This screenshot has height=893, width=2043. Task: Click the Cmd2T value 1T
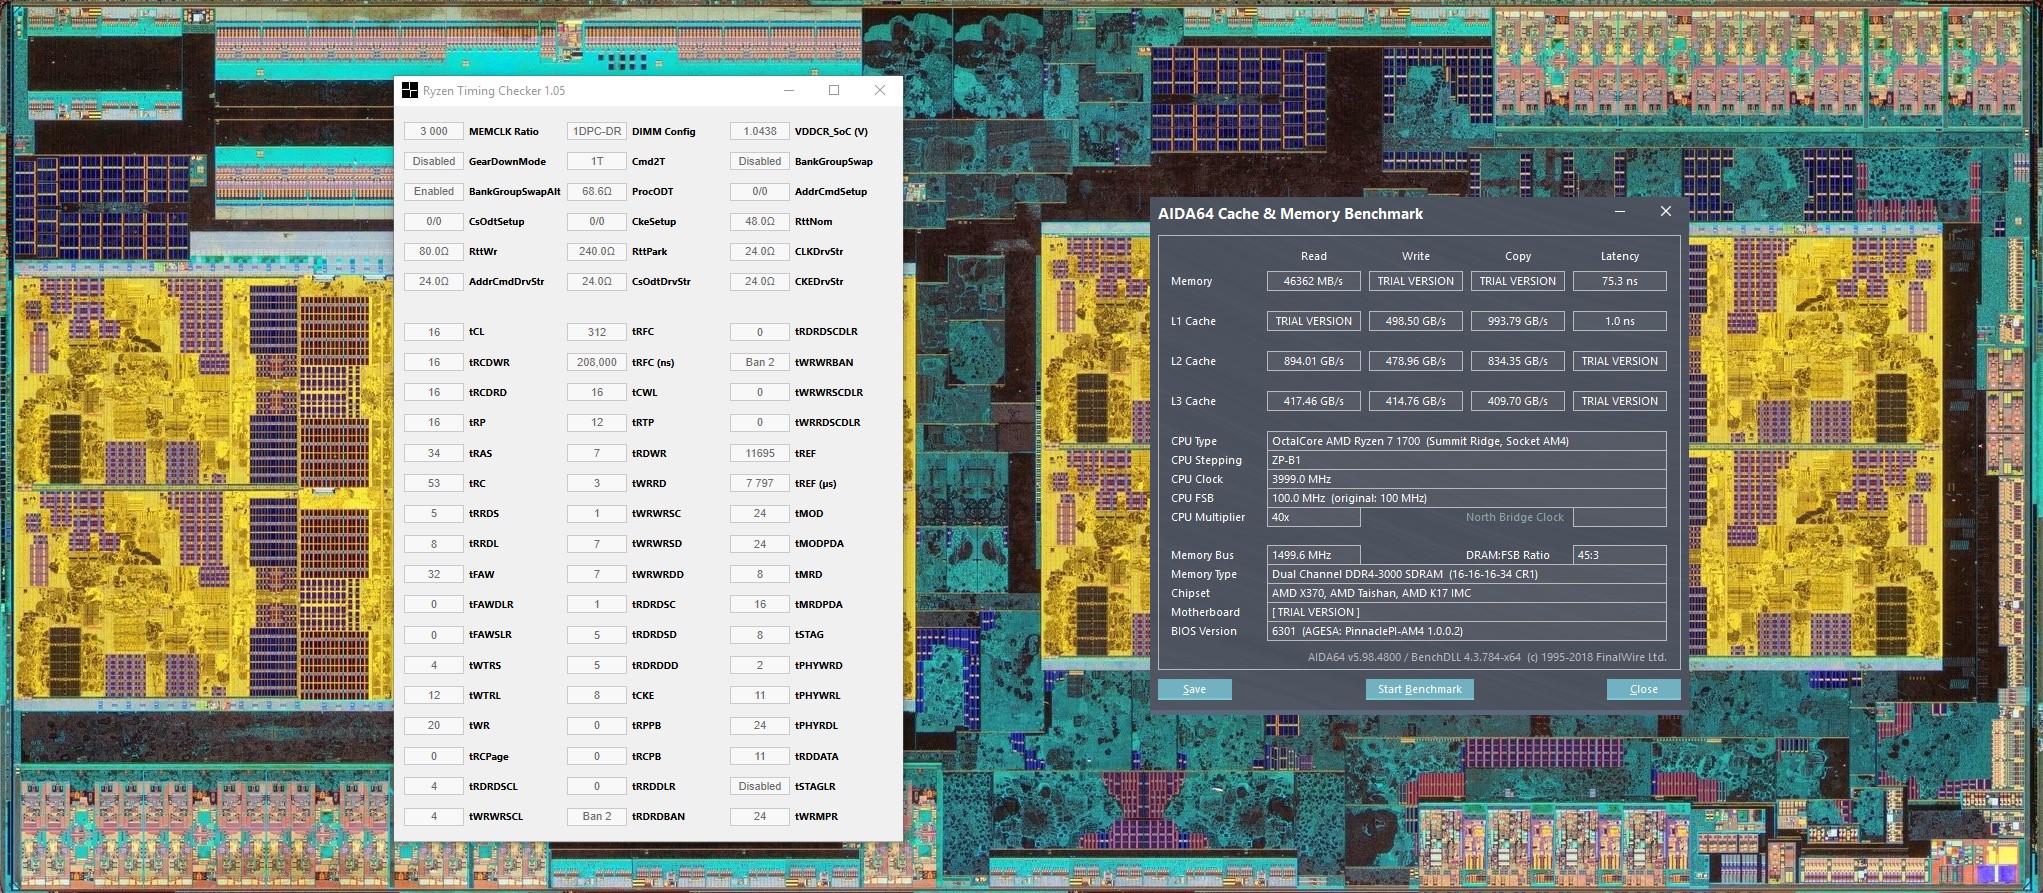tap(597, 161)
